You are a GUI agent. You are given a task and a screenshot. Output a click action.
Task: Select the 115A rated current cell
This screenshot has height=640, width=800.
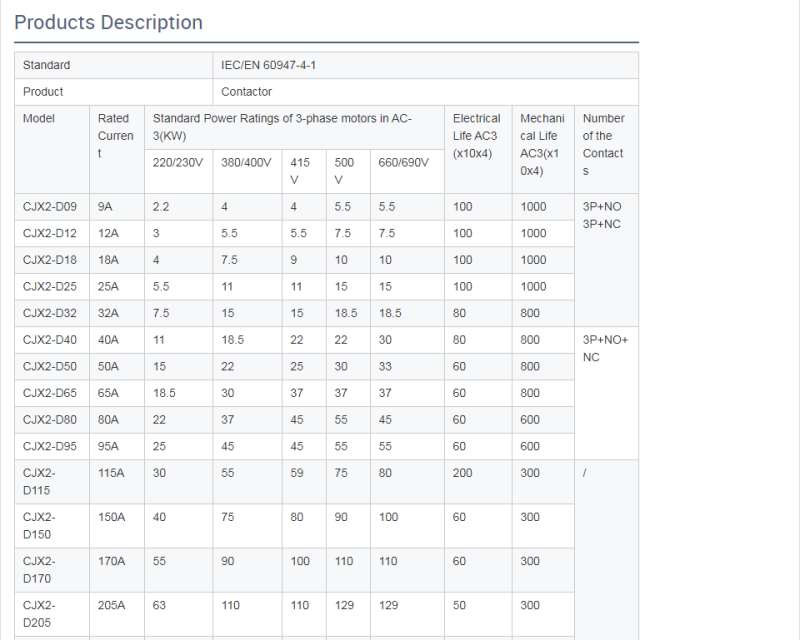112,473
